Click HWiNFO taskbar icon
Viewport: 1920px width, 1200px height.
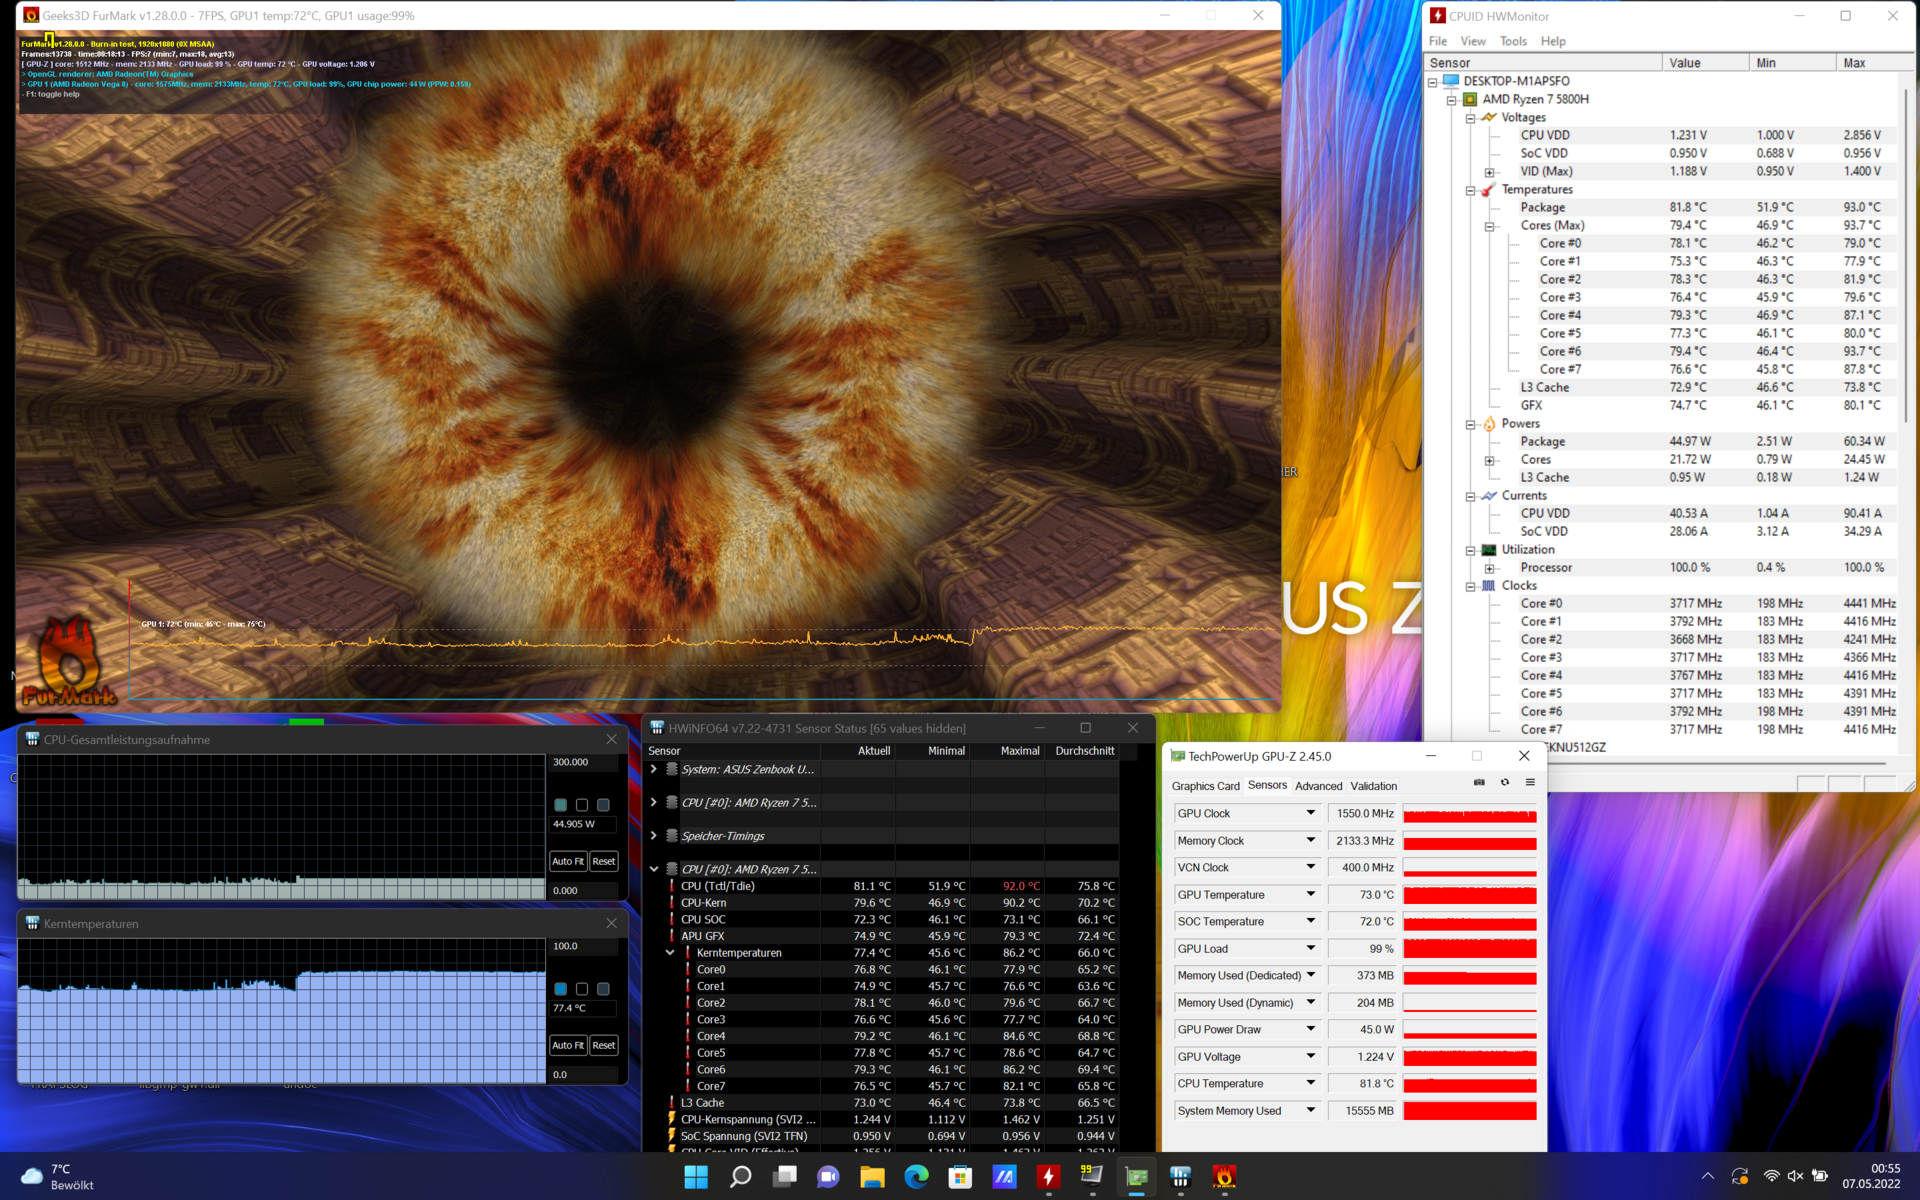pyautogui.click(x=1180, y=1177)
